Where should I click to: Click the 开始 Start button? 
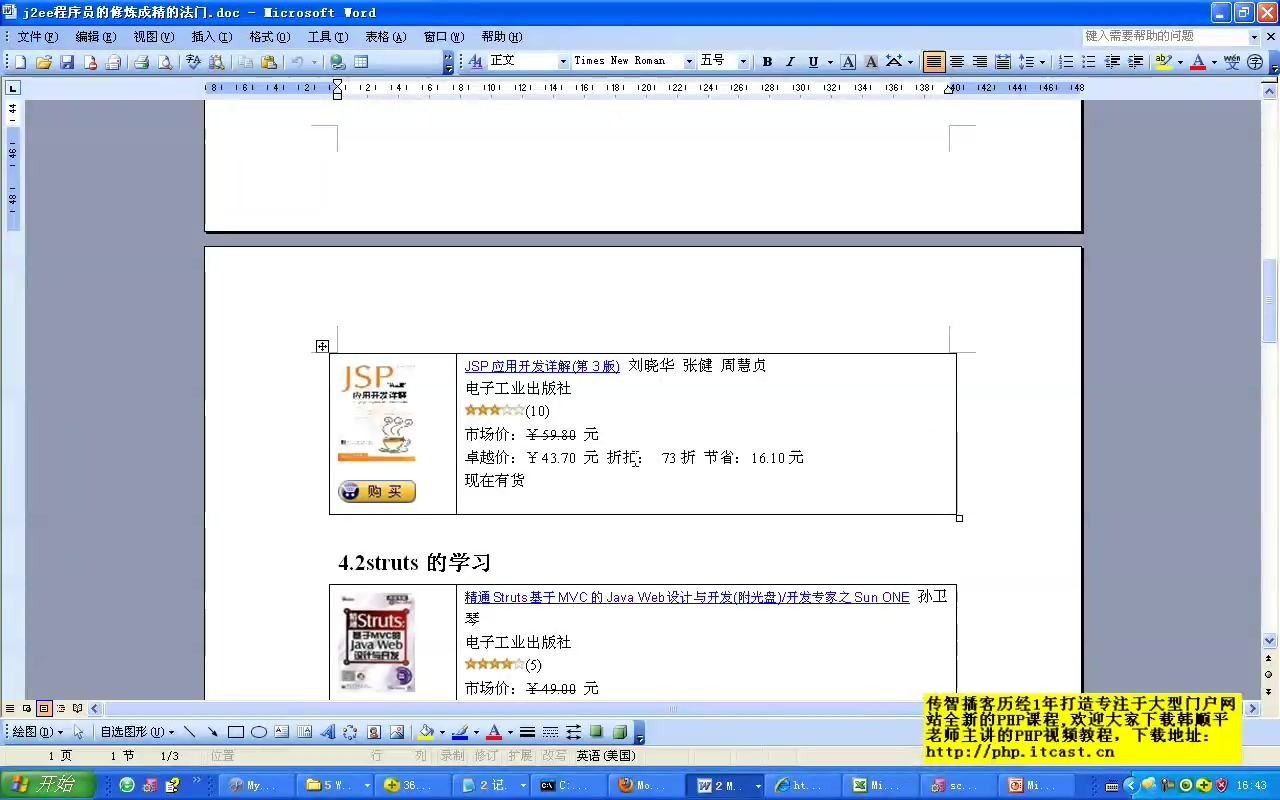coord(47,785)
